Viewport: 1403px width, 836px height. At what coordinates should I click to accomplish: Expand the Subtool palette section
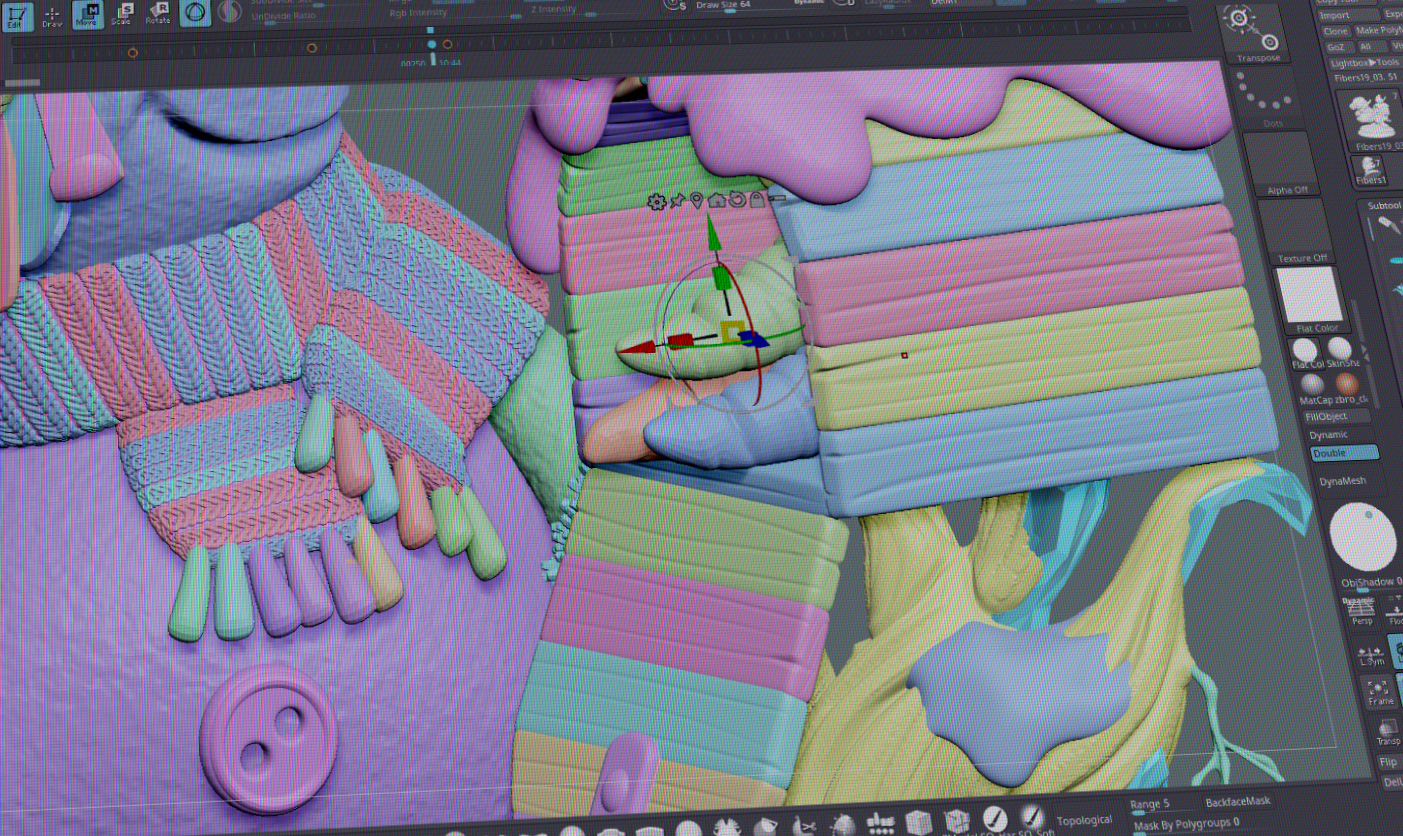click(1385, 205)
